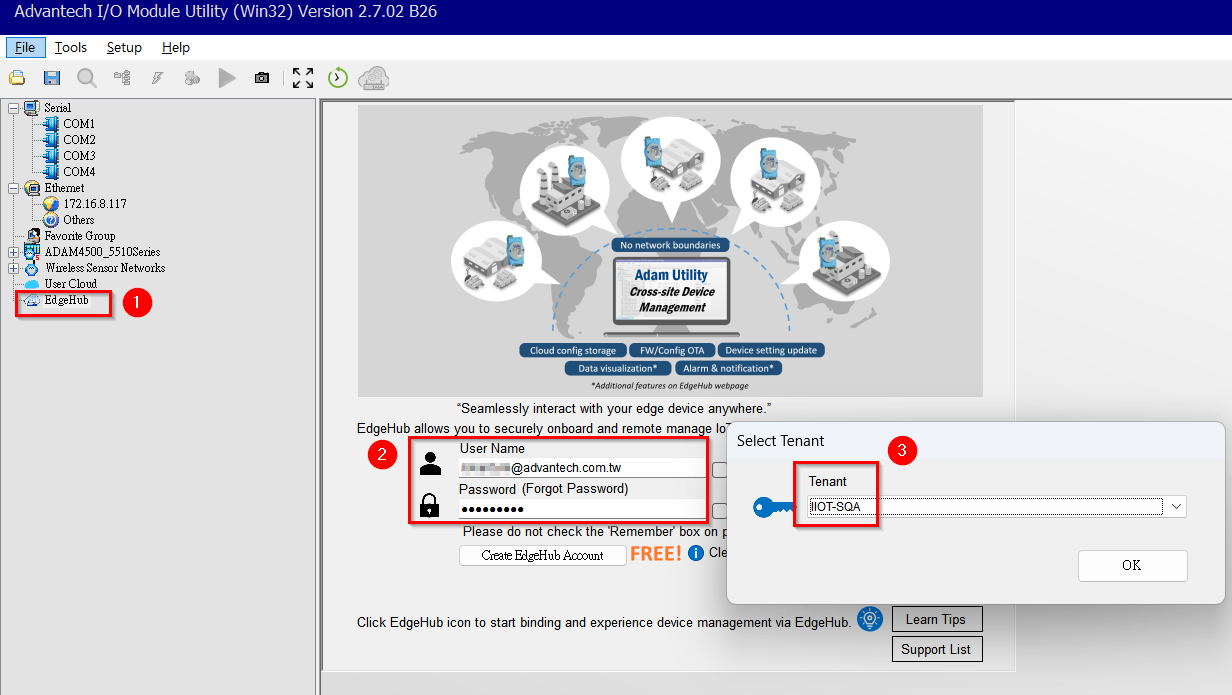Click the save floppy disk icon
Screen dimensions: 1232x695
(x=52, y=78)
